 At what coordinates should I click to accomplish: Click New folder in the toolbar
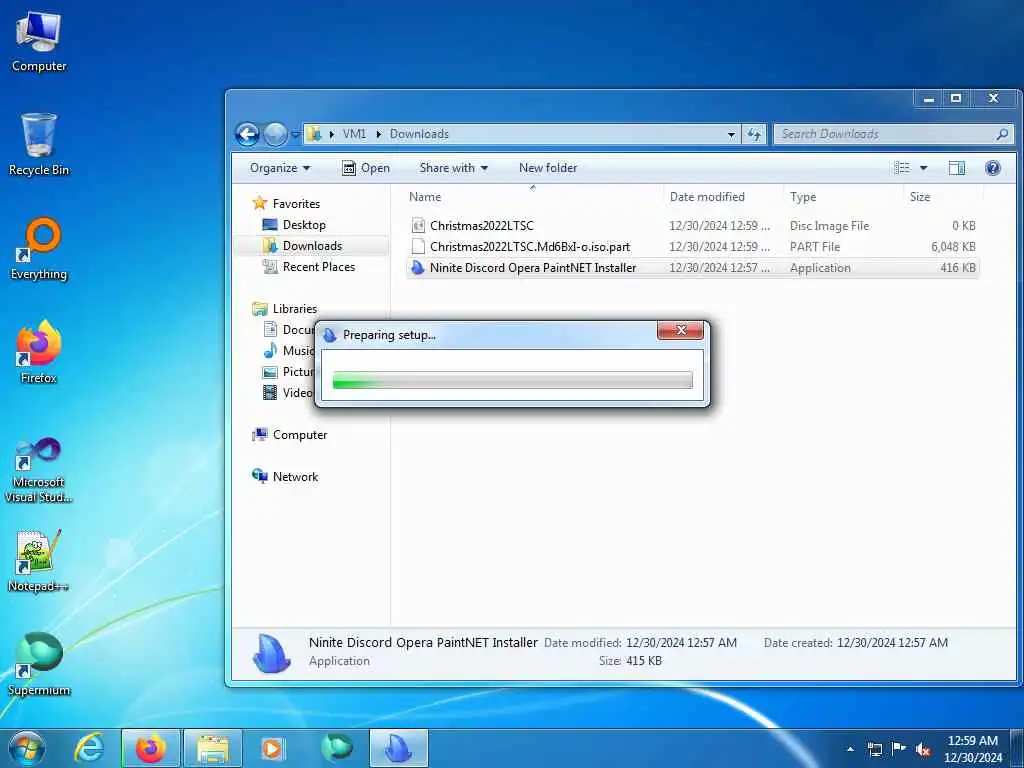click(548, 168)
